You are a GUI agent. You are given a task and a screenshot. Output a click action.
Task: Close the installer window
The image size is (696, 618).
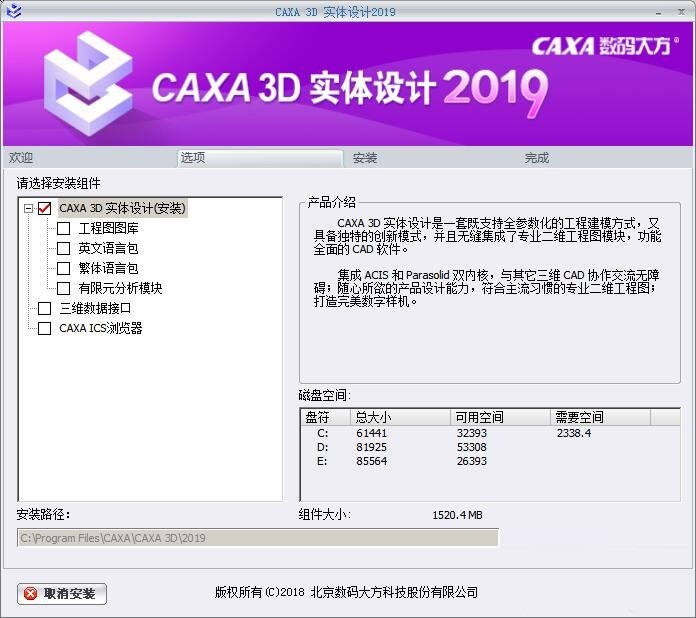(x=681, y=12)
